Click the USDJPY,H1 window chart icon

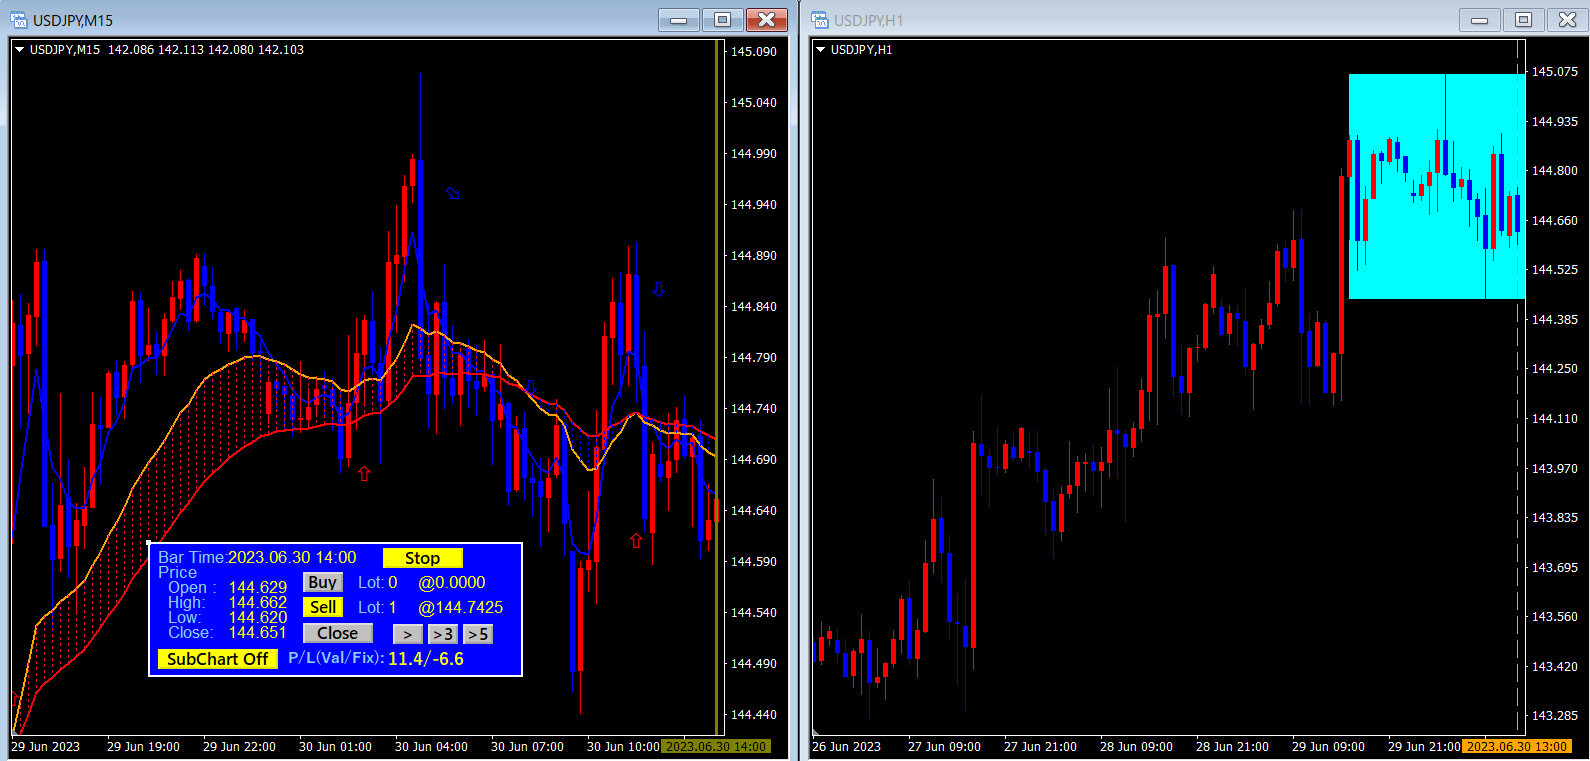click(820, 20)
